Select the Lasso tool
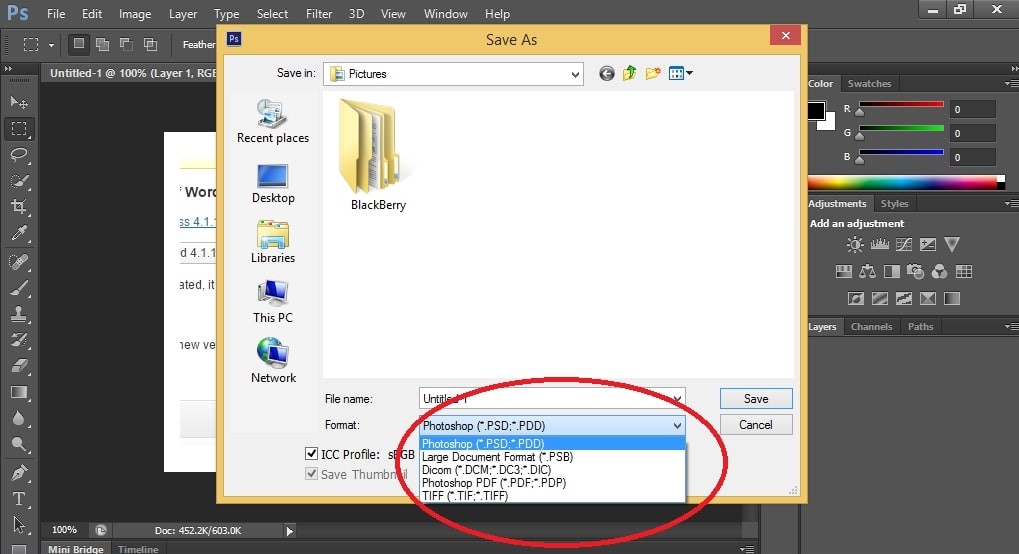1019x554 pixels. [19, 155]
